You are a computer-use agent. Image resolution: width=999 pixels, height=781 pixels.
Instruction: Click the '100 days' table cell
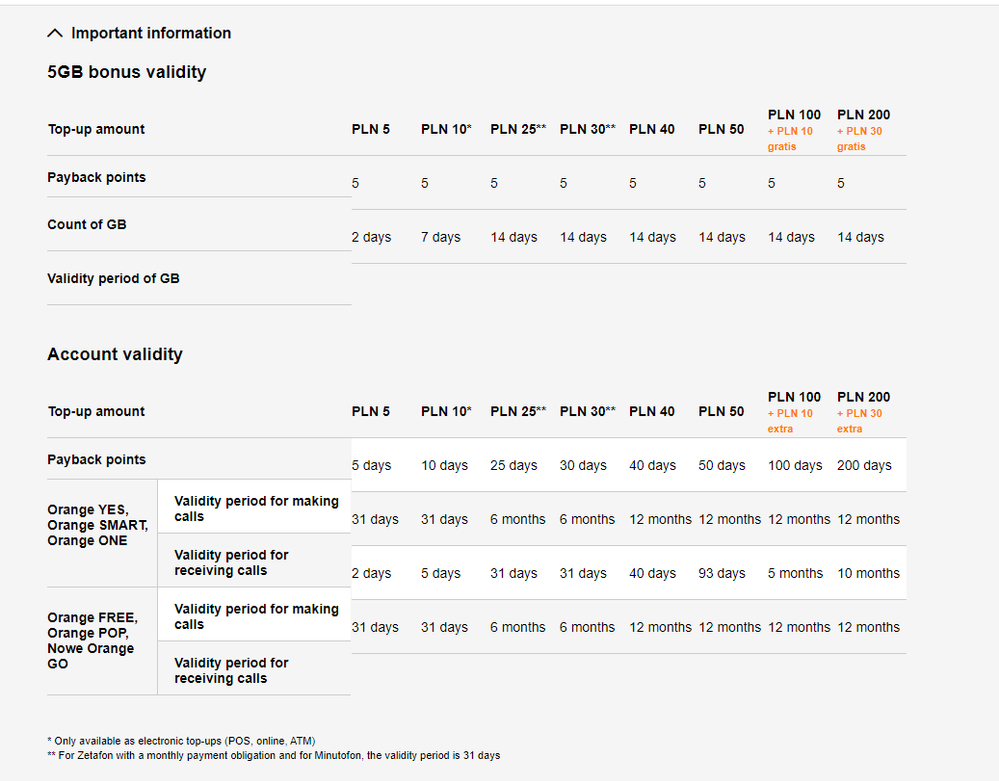coord(794,465)
